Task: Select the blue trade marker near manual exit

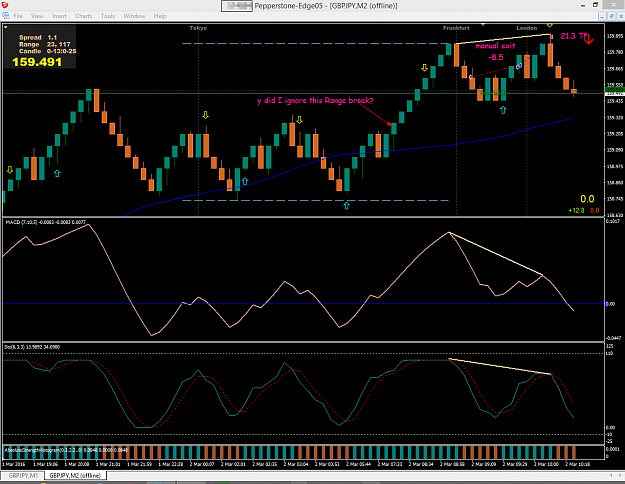Action: (519, 66)
